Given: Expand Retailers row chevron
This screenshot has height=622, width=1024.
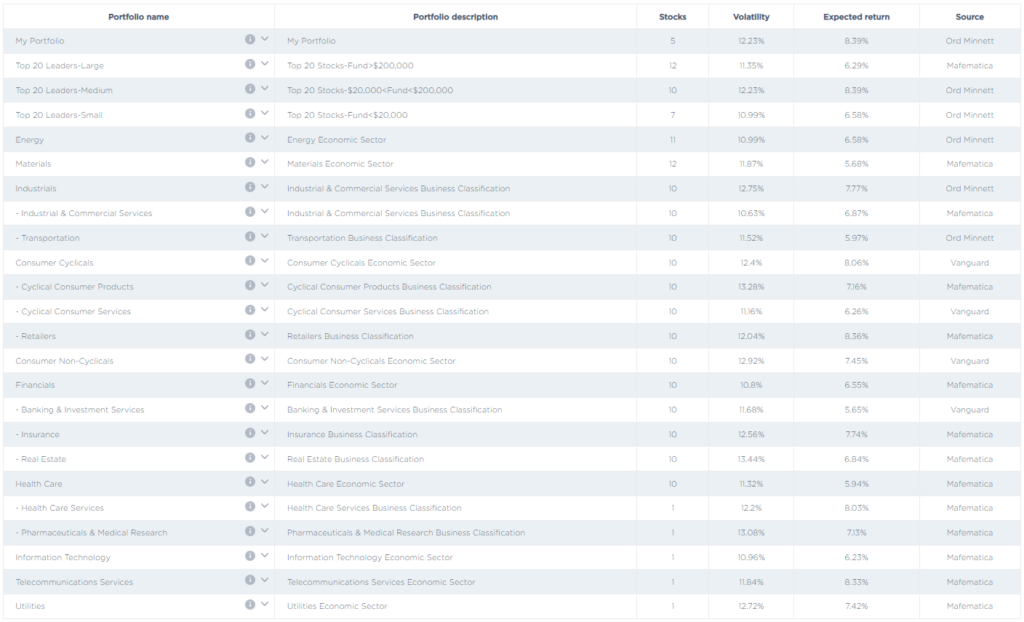Looking at the screenshot, I should click(x=264, y=335).
